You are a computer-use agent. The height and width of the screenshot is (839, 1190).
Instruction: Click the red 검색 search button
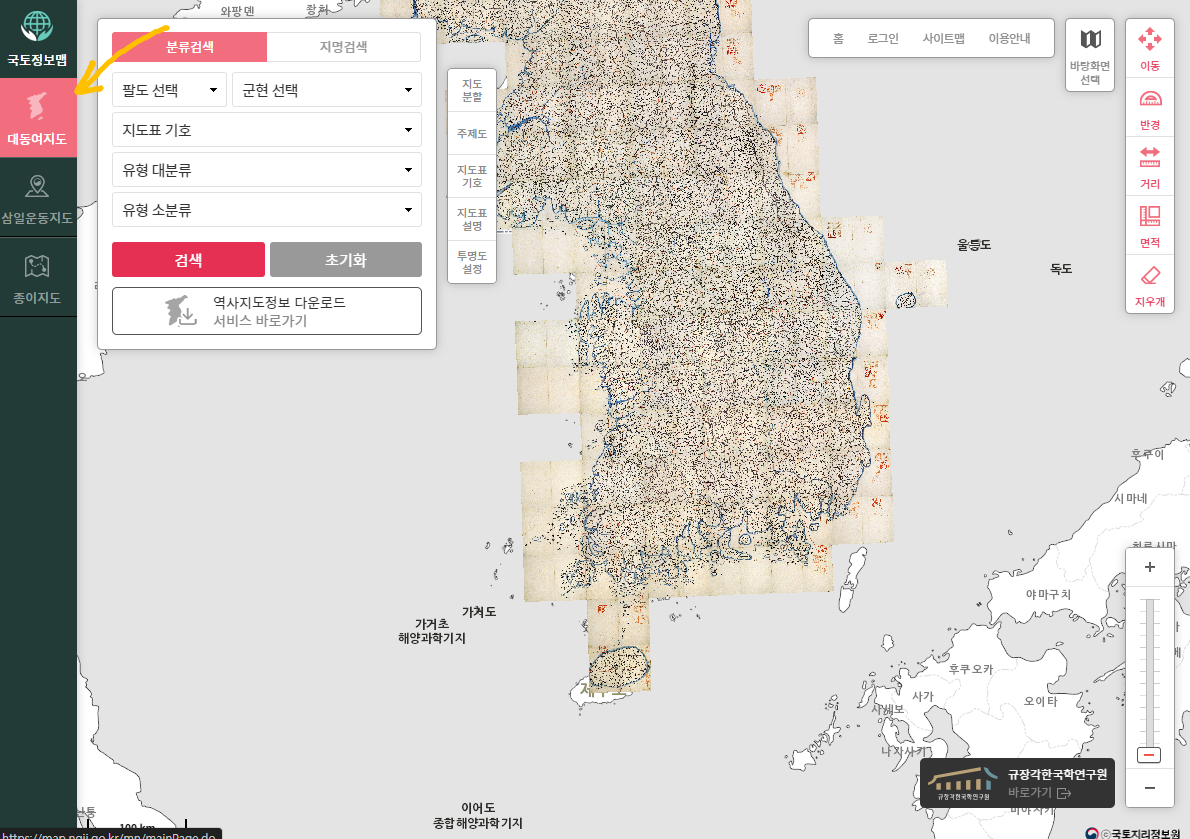tap(188, 259)
